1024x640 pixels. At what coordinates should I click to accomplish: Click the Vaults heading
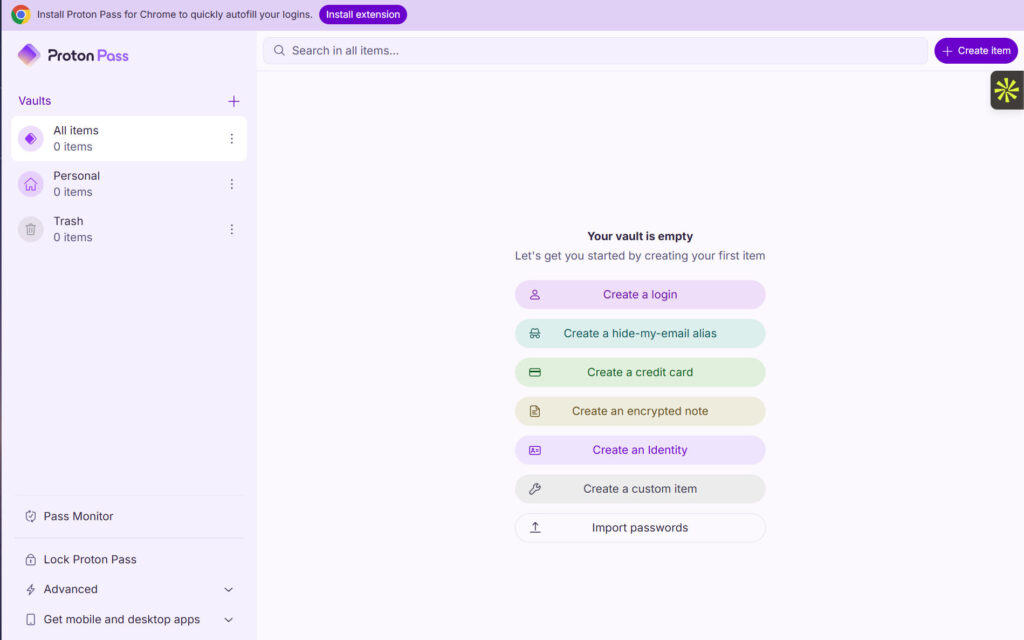tap(35, 101)
